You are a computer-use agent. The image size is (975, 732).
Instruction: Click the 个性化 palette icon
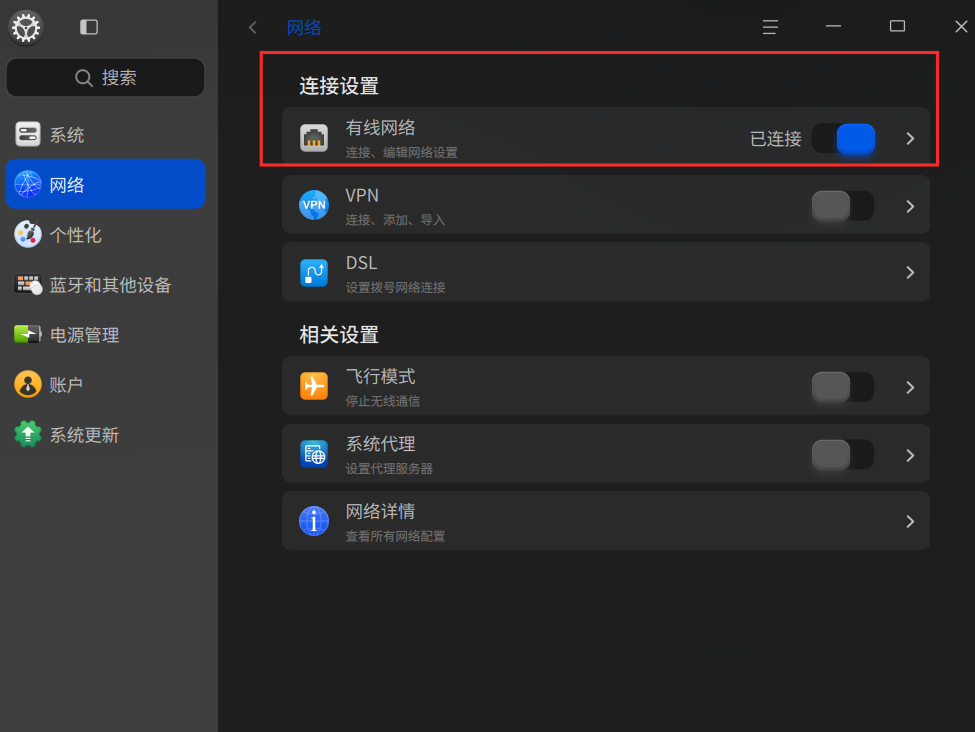point(28,234)
